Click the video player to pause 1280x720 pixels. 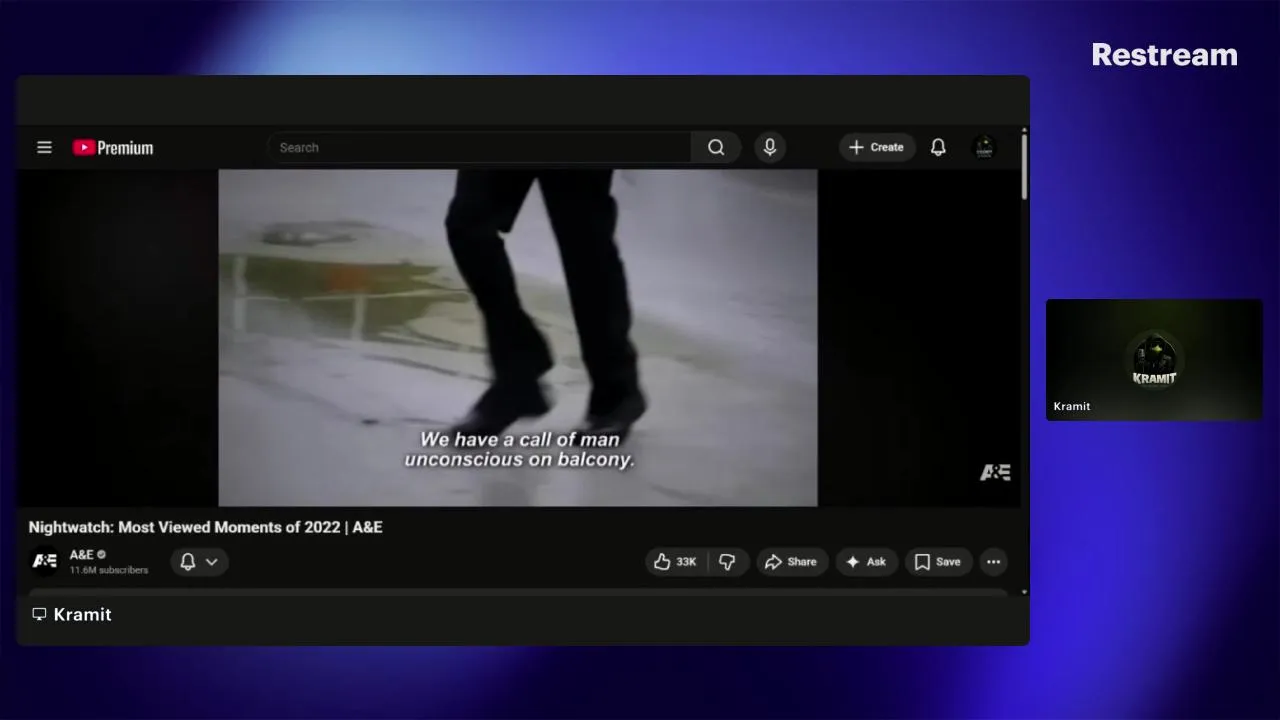tap(518, 337)
